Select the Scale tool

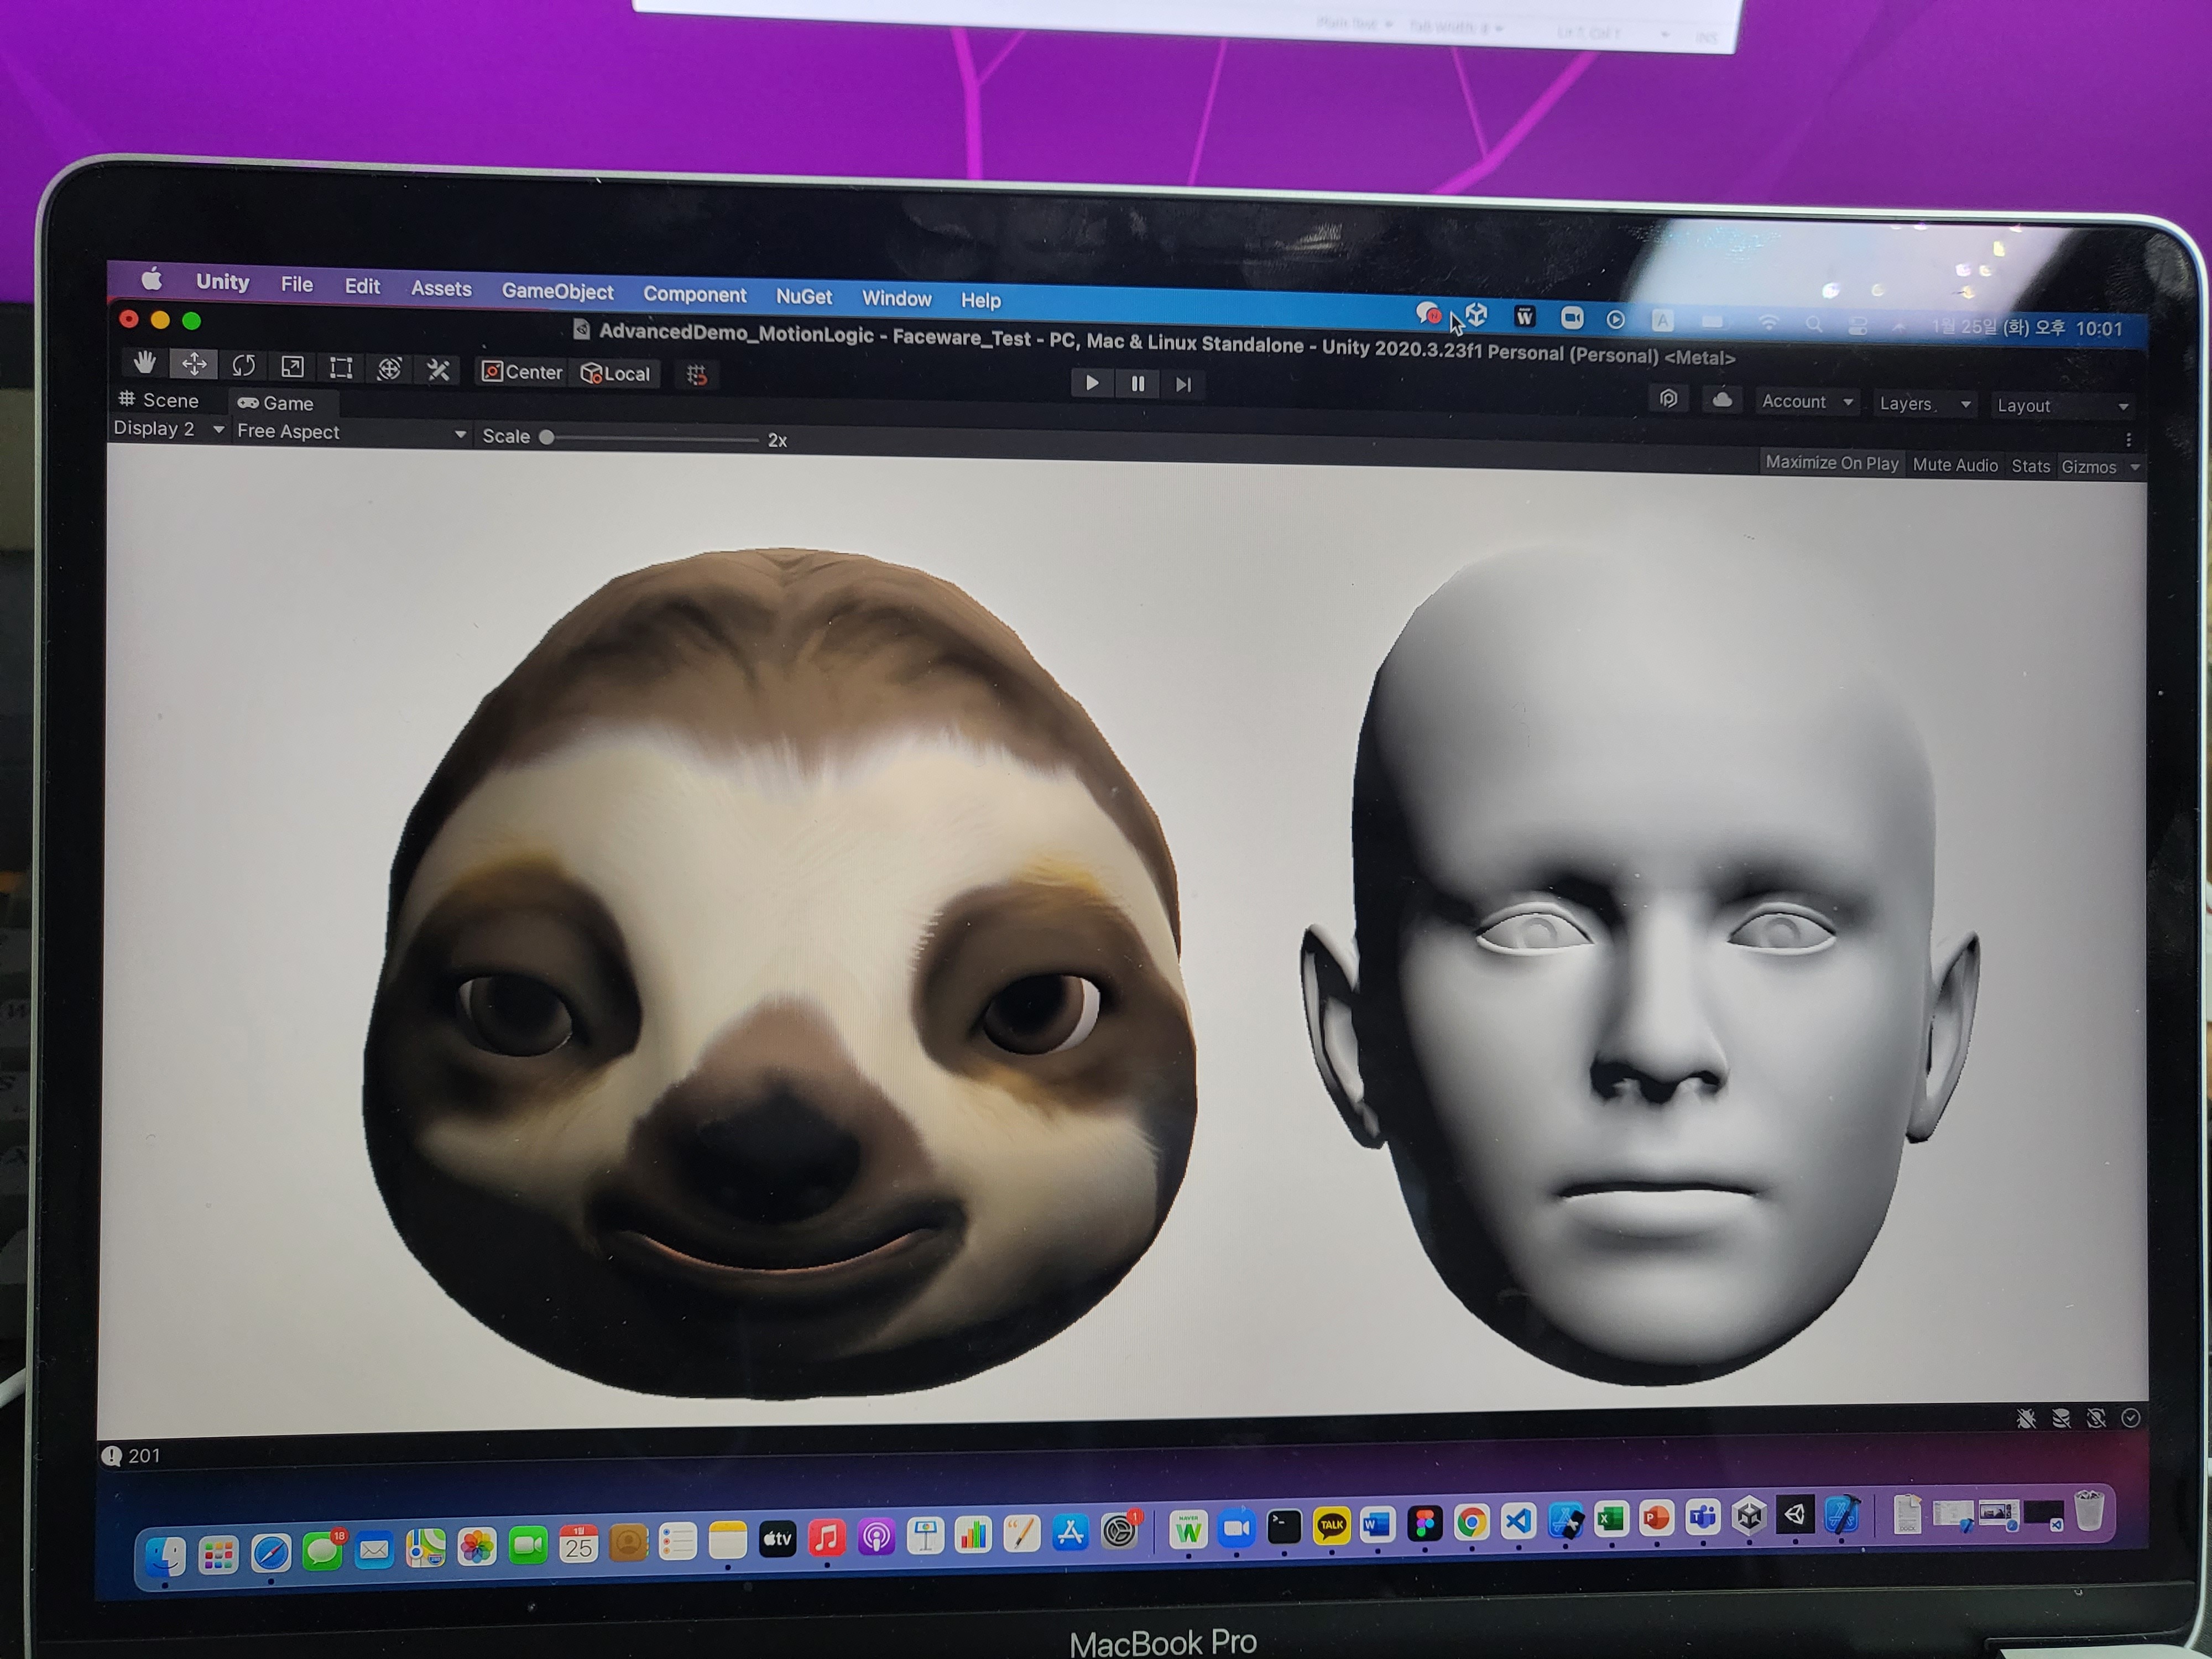tap(292, 367)
